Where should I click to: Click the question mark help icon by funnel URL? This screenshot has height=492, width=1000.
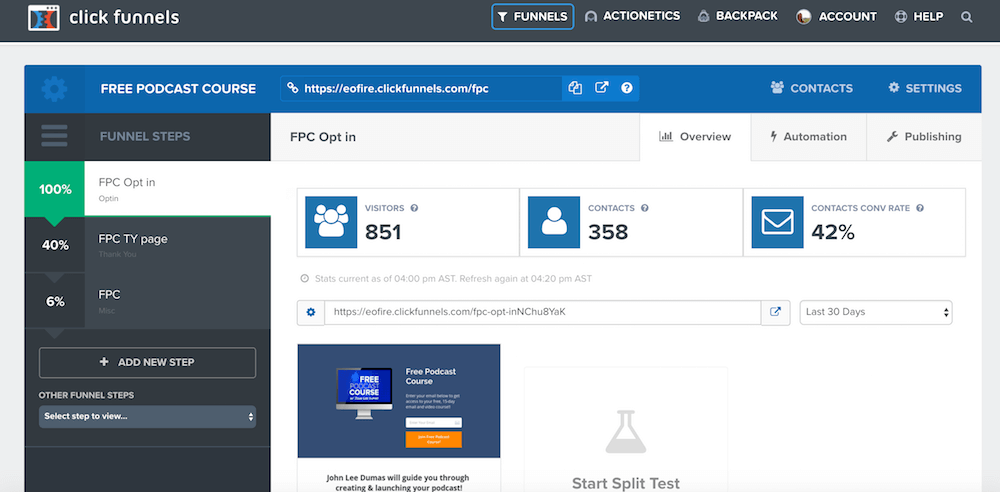pyautogui.click(x=627, y=88)
